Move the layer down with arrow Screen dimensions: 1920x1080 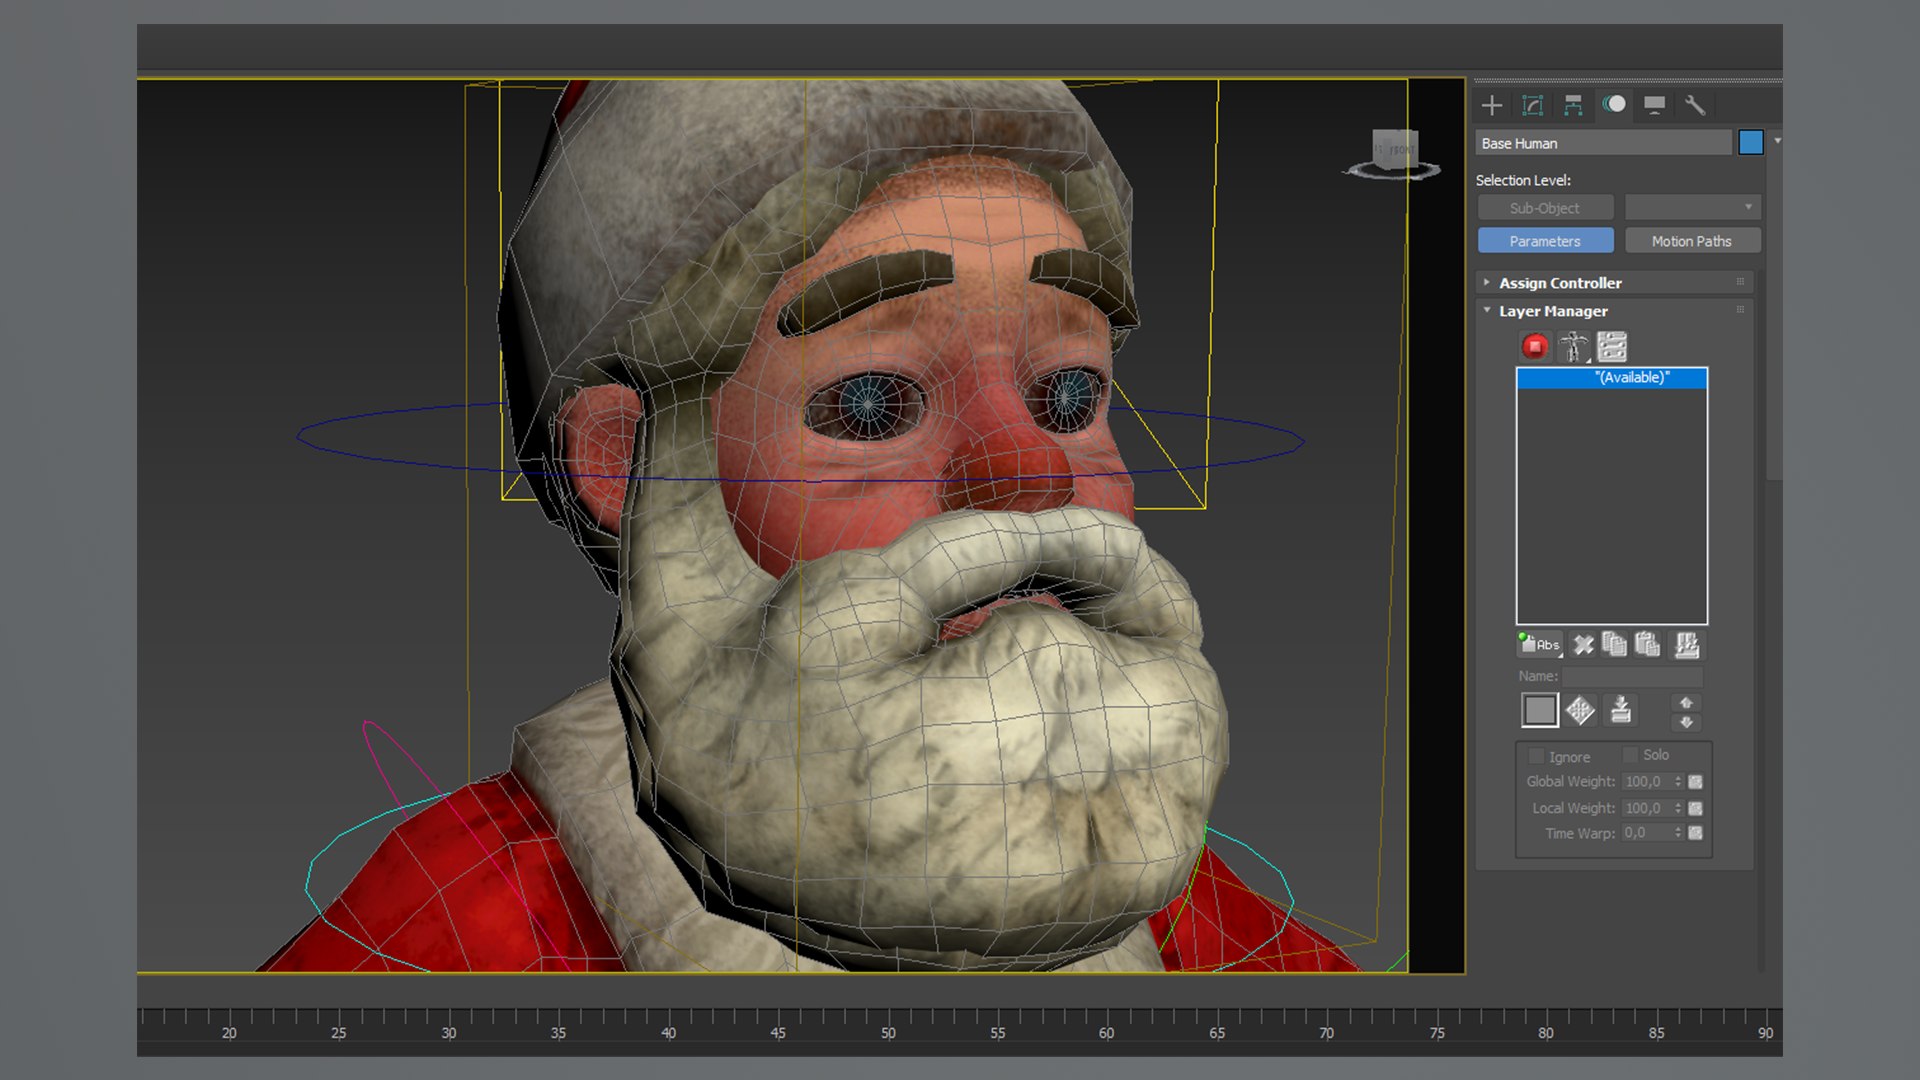tap(1686, 722)
